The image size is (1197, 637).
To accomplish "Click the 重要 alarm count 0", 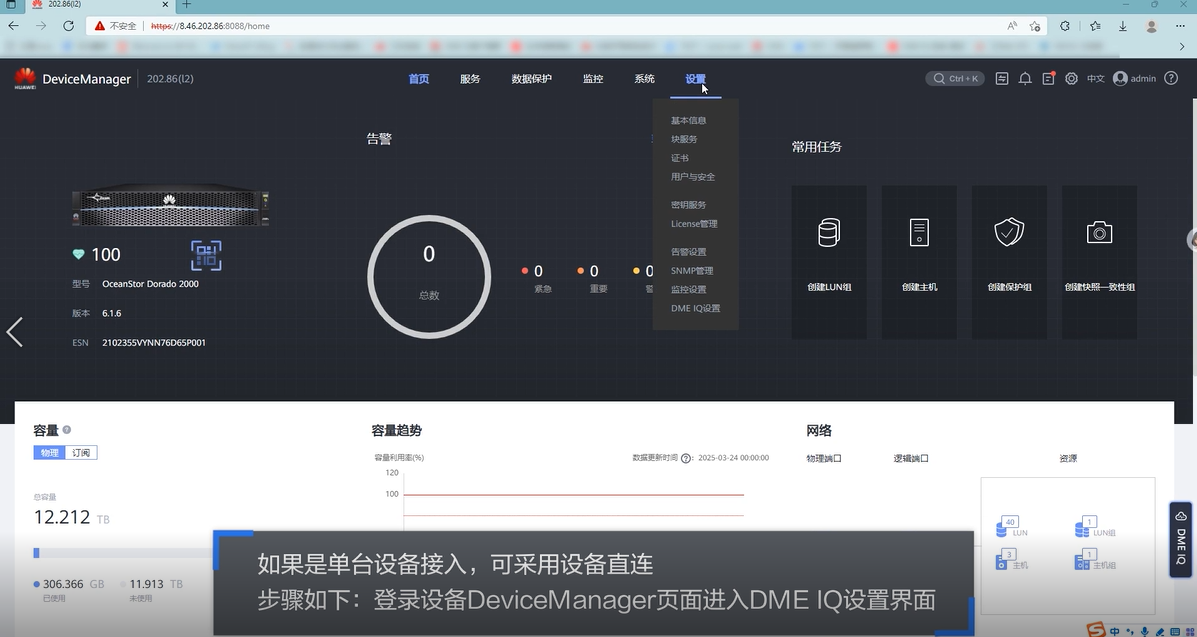I will (x=594, y=271).
